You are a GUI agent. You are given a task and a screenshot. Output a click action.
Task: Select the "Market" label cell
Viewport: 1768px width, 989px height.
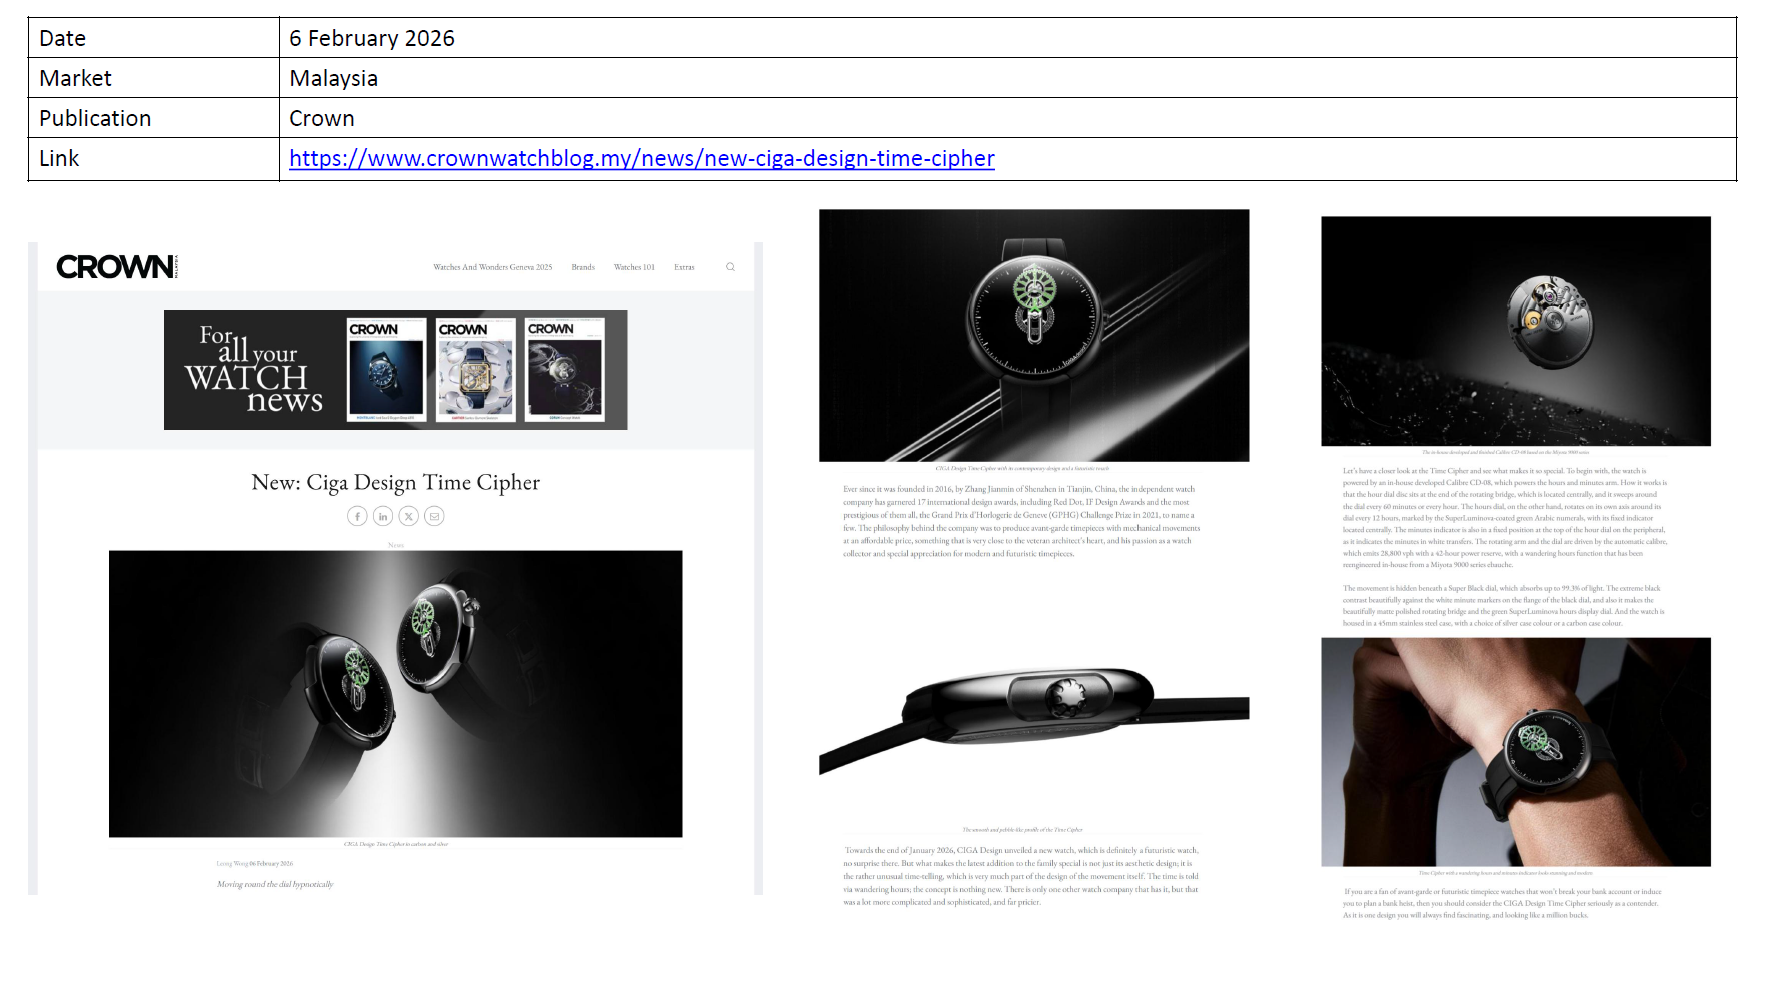coord(154,78)
